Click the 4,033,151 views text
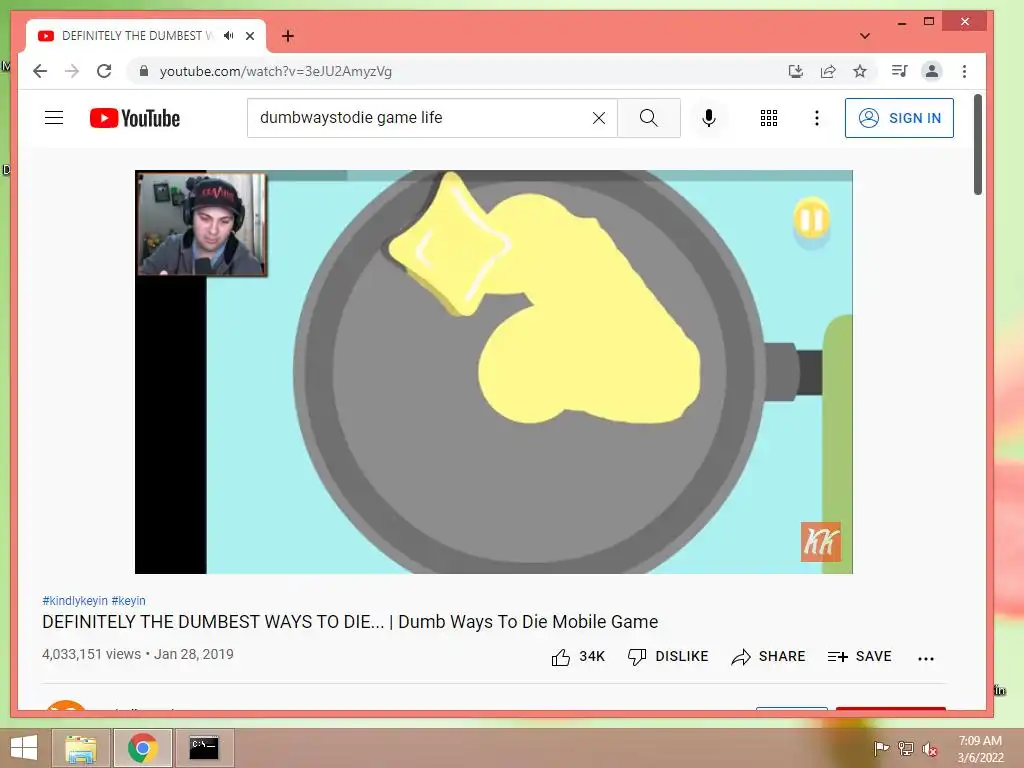Screen dimensions: 1024x768 [x=91, y=654]
